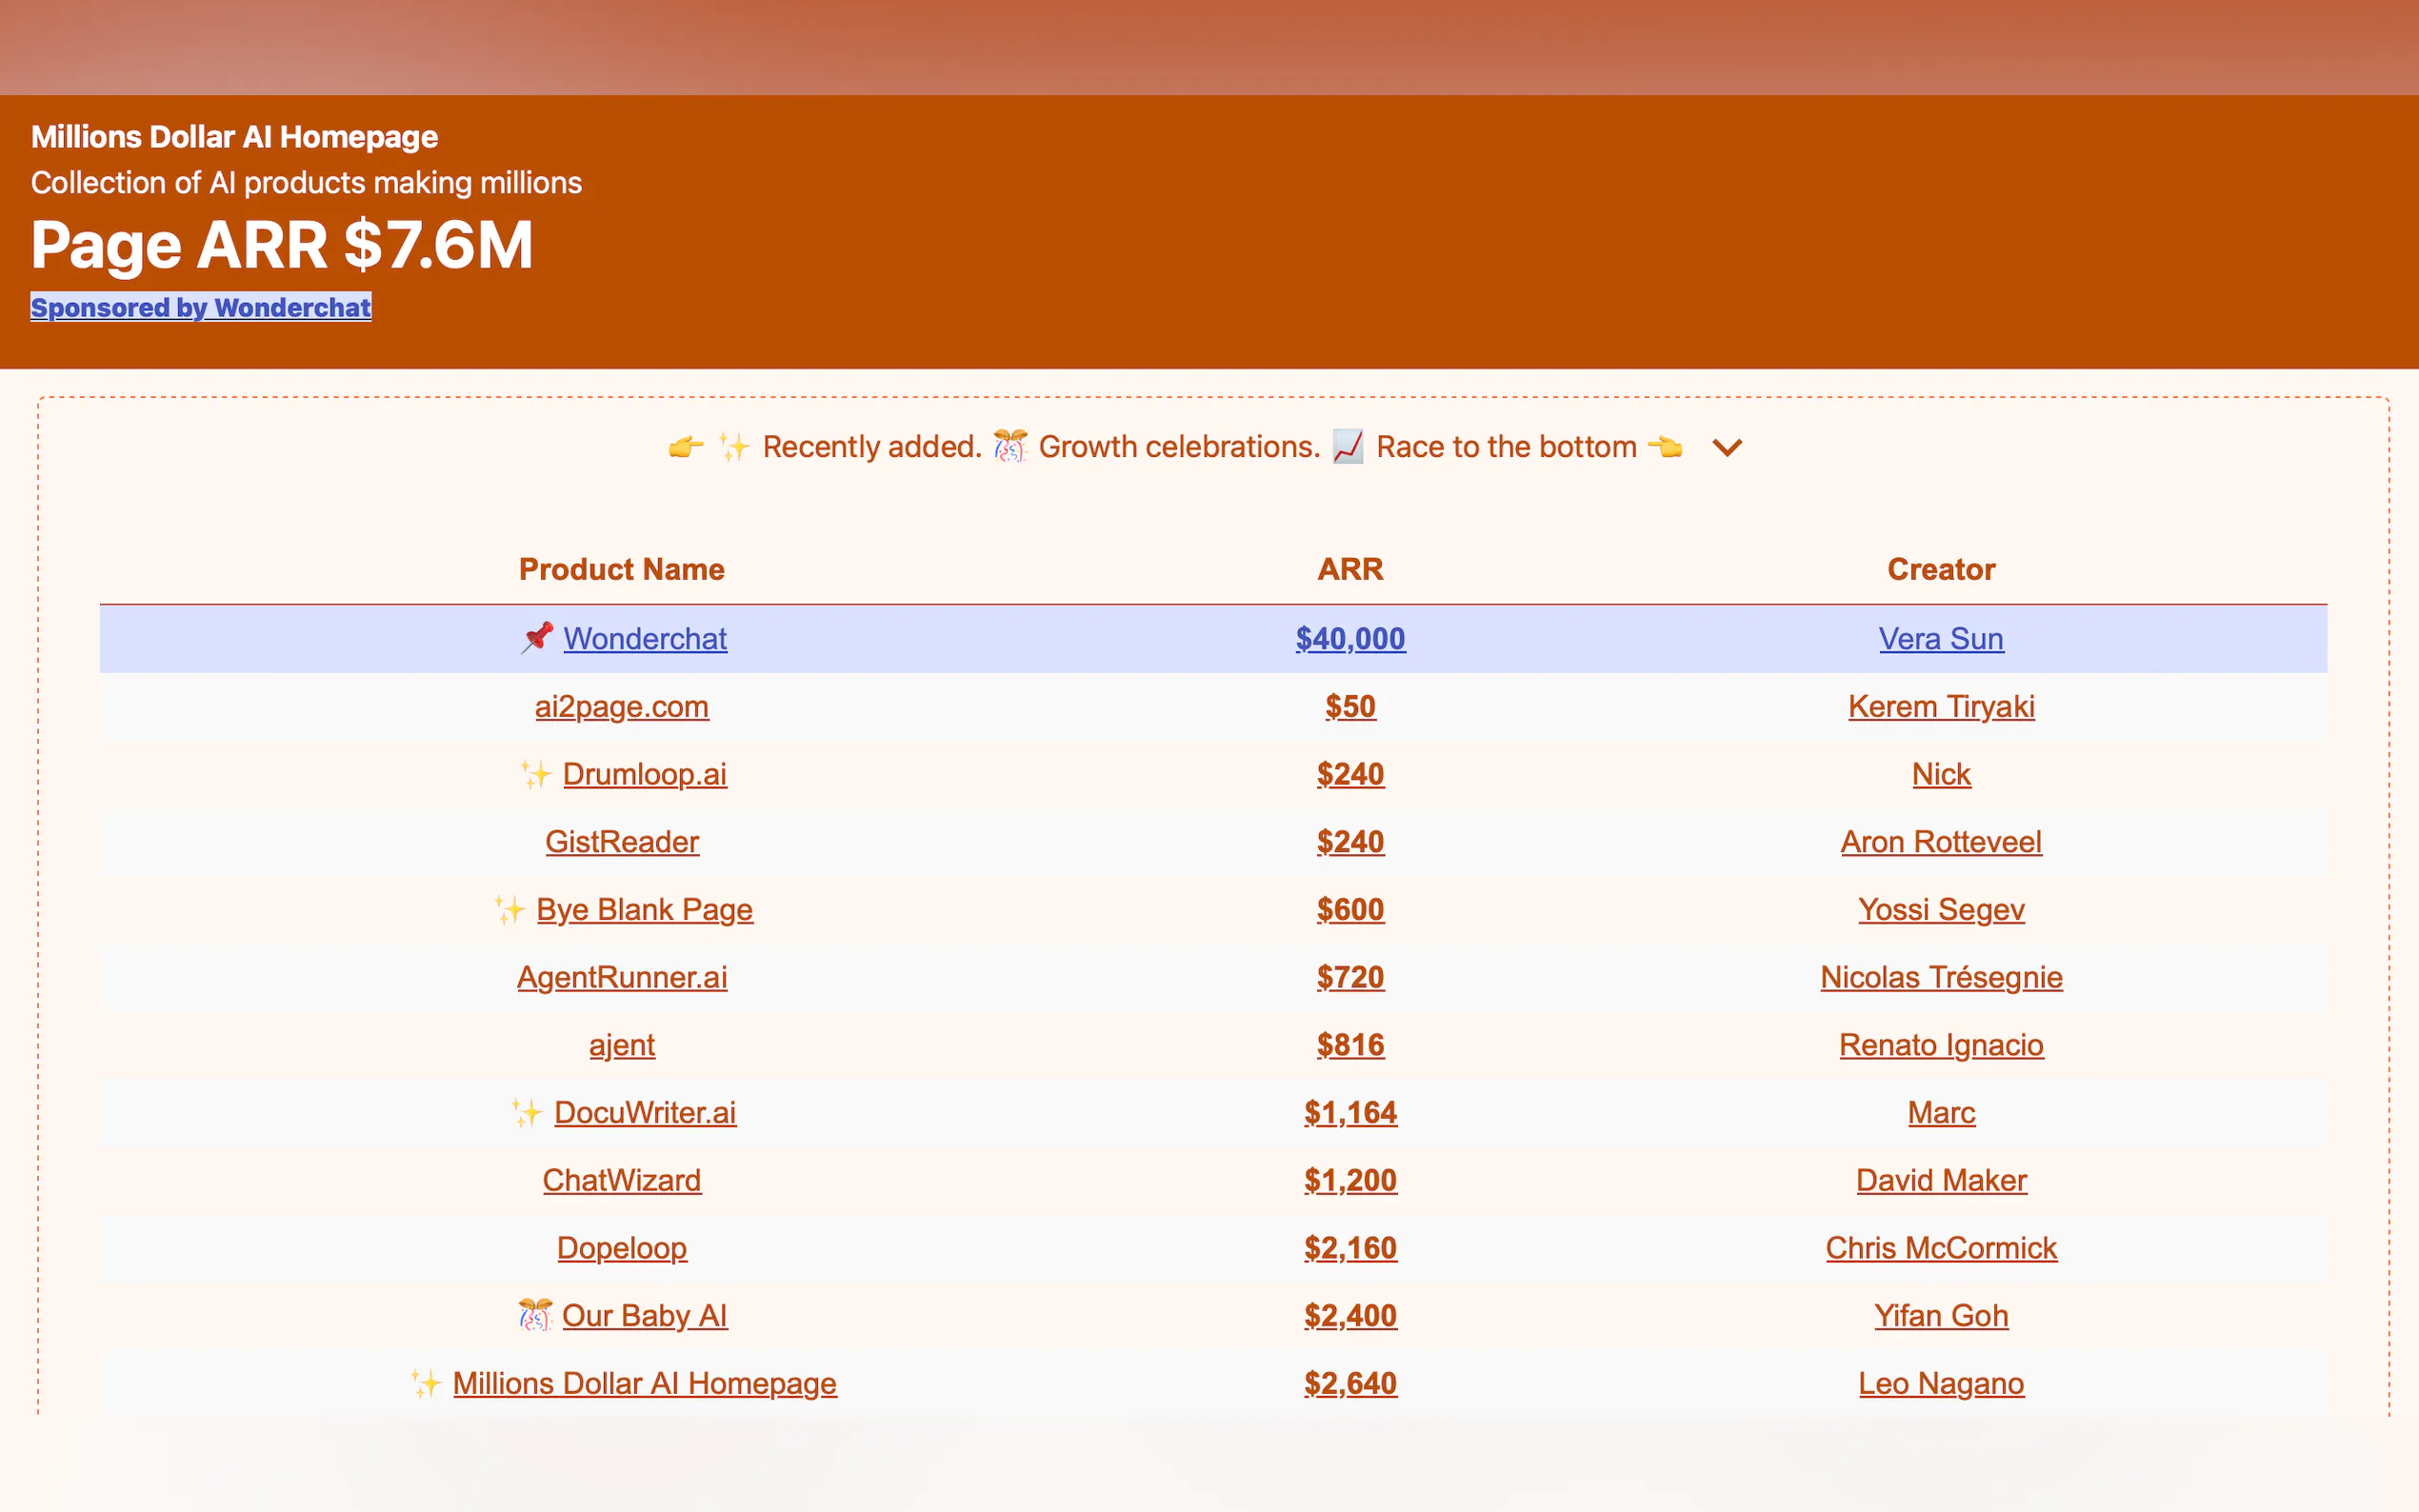Screen dimensions: 2419x1512
Task: Click the Product Name column header
Action: pos(622,569)
